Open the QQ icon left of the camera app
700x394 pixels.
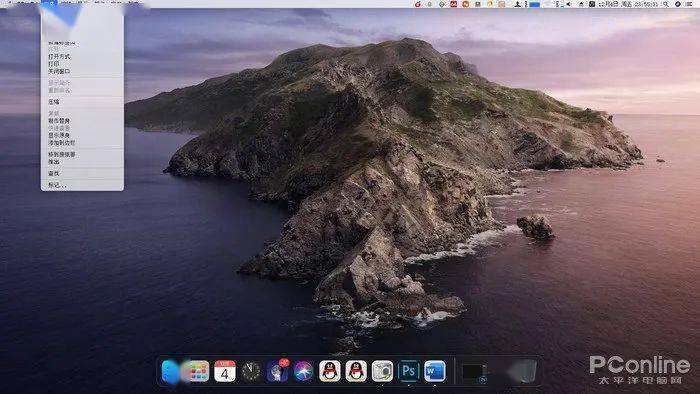click(356, 371)
